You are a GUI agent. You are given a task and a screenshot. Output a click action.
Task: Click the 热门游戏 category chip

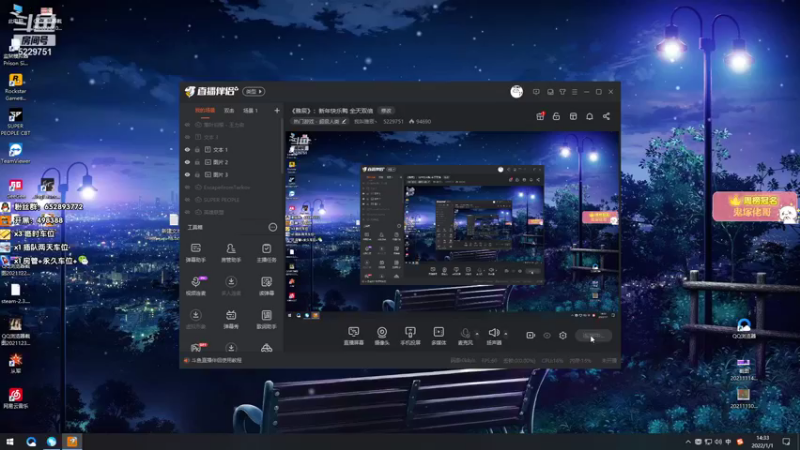[x=319, y=121]
